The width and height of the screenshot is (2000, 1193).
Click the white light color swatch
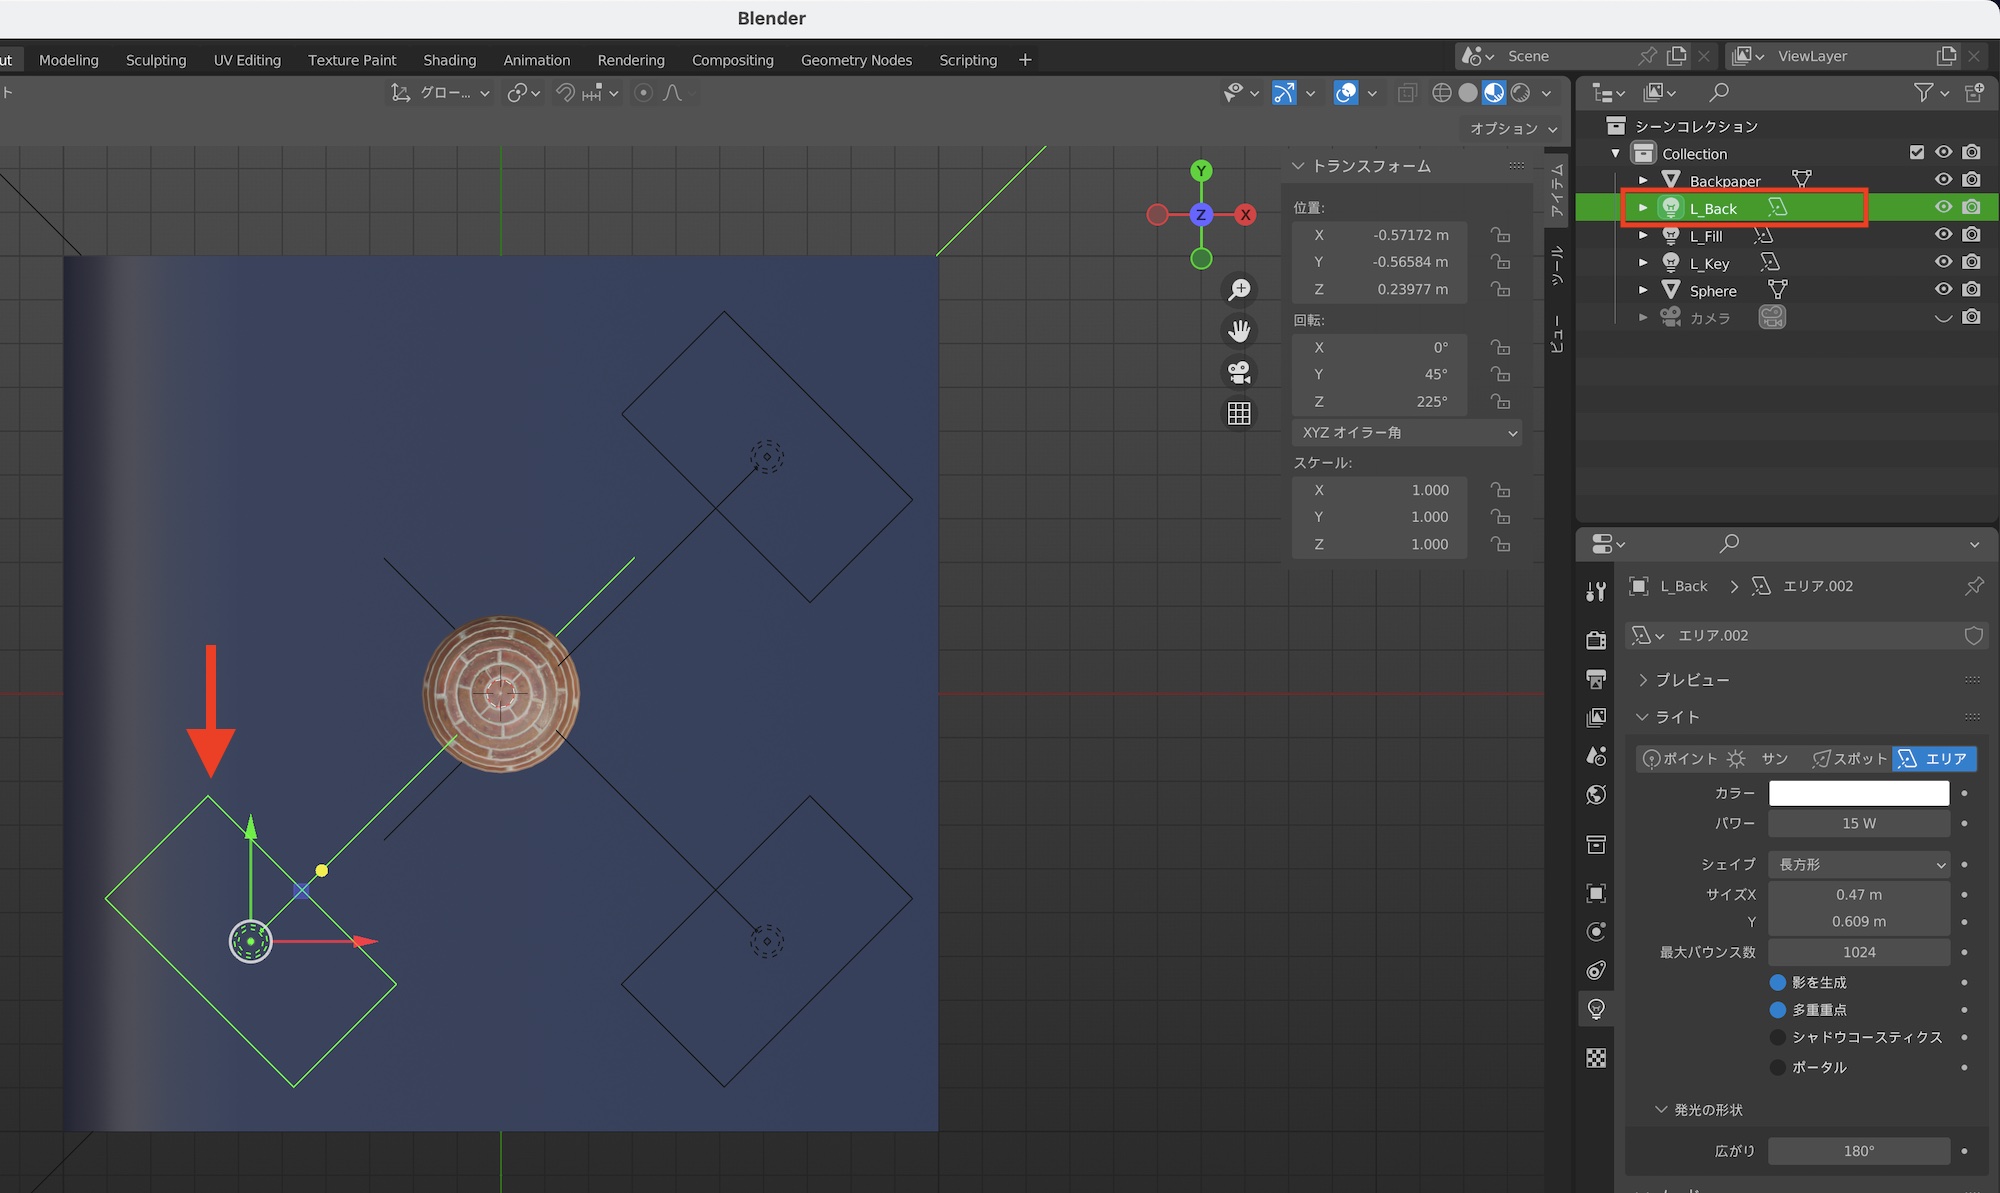coord(1858,793)
